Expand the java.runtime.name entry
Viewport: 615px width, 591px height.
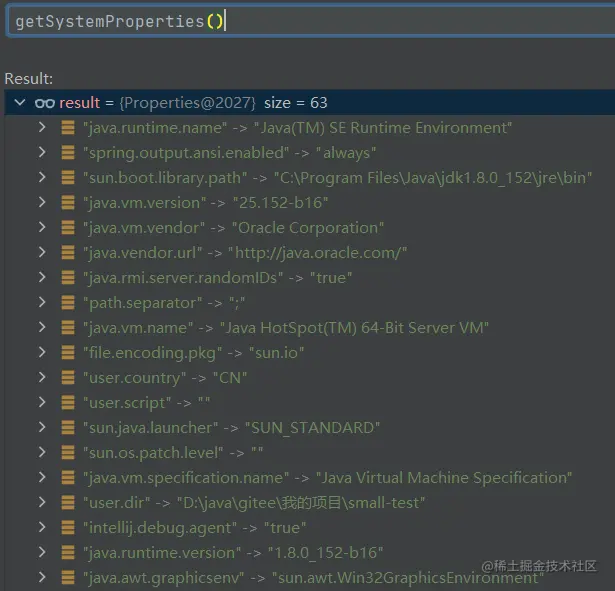42,127
